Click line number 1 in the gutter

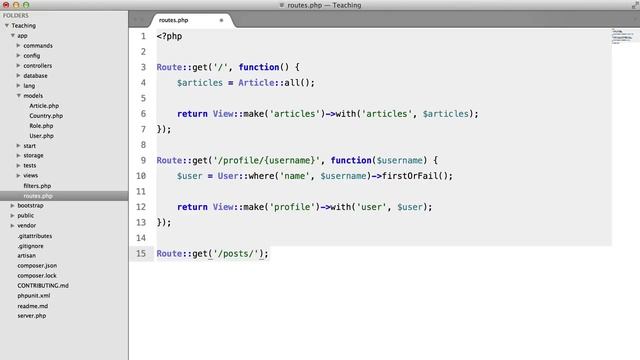[143, 36]
